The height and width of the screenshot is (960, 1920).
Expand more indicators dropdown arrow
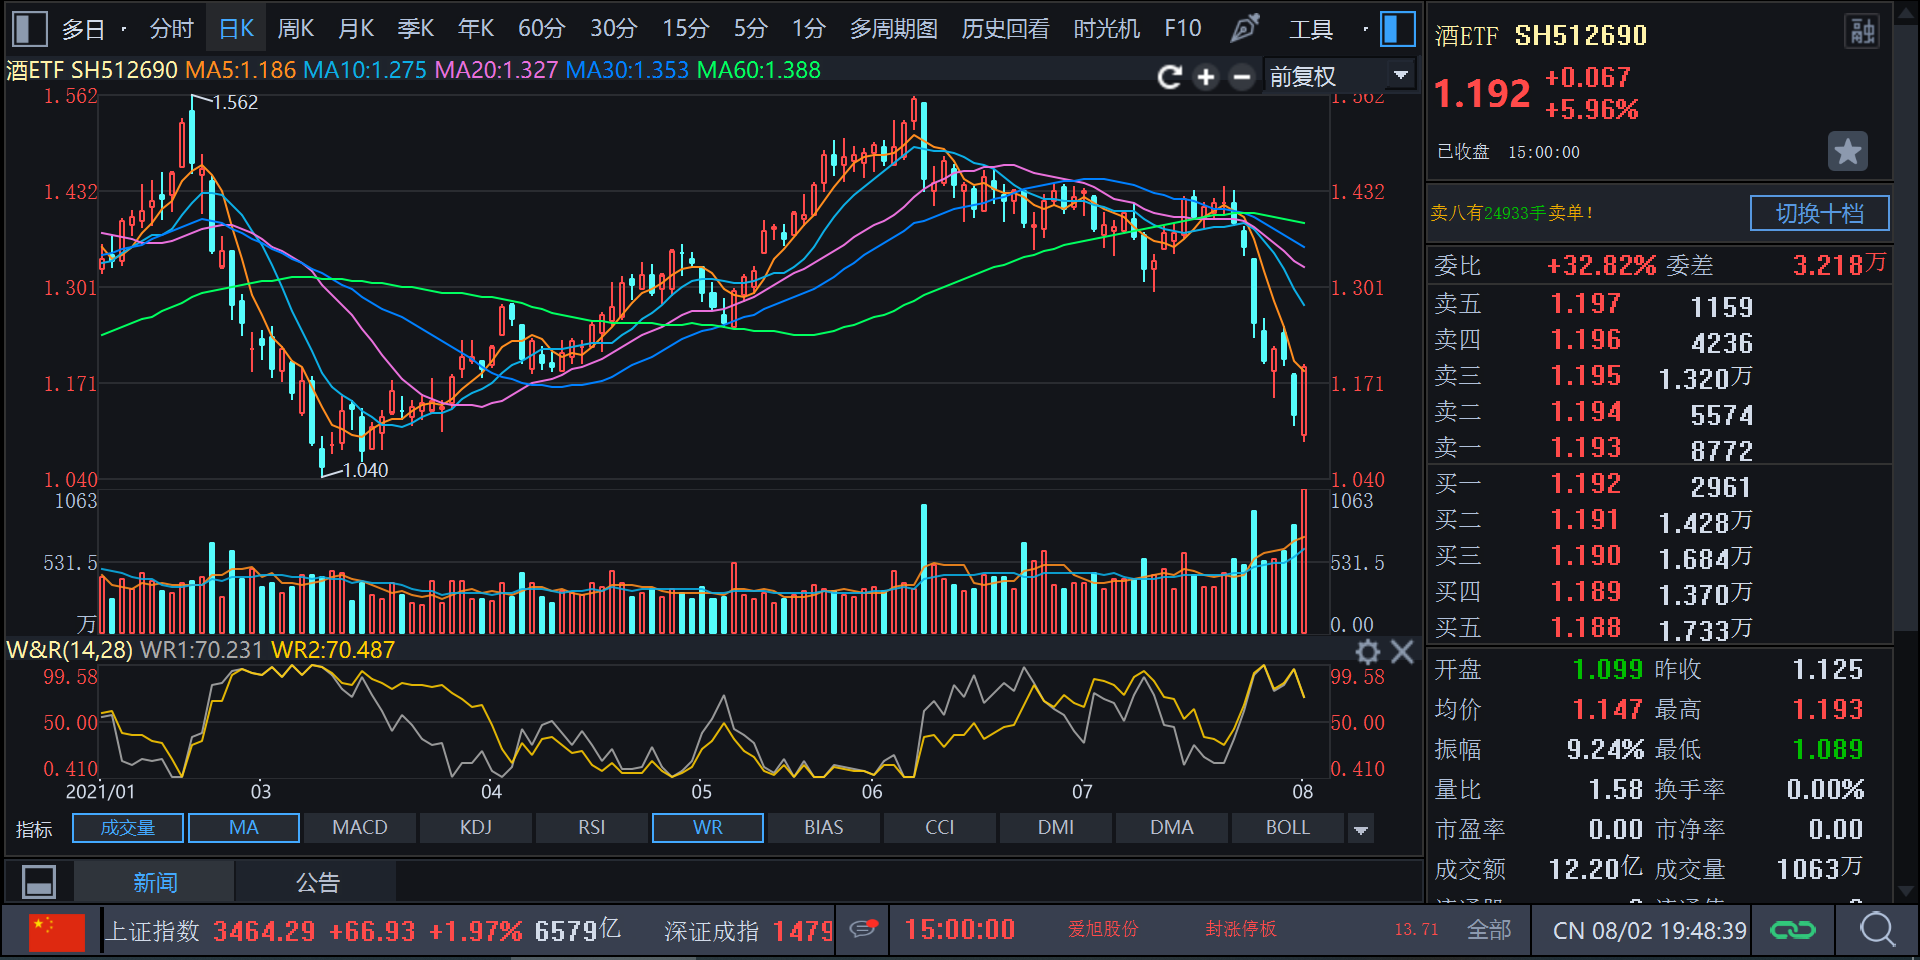point(1360,829)
